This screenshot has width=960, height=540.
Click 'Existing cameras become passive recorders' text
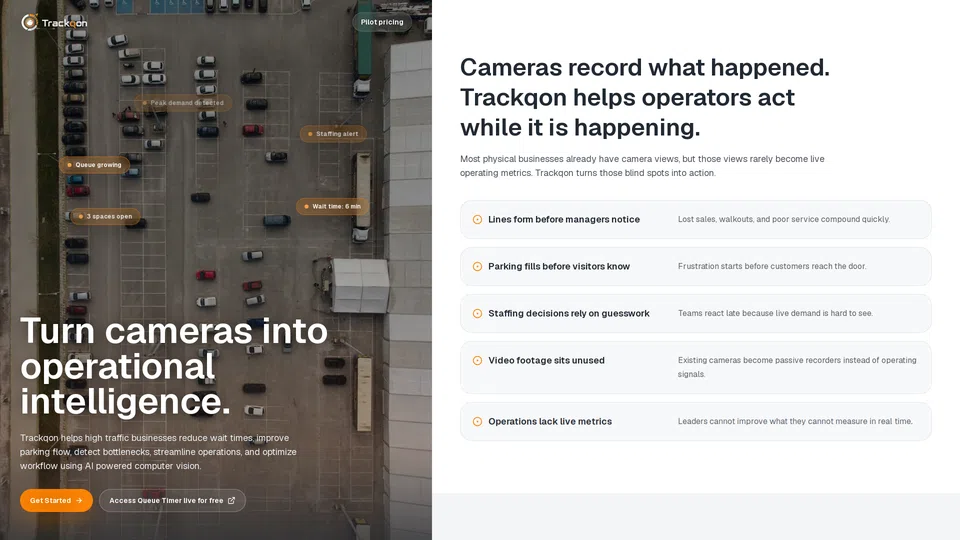(797, 367)
